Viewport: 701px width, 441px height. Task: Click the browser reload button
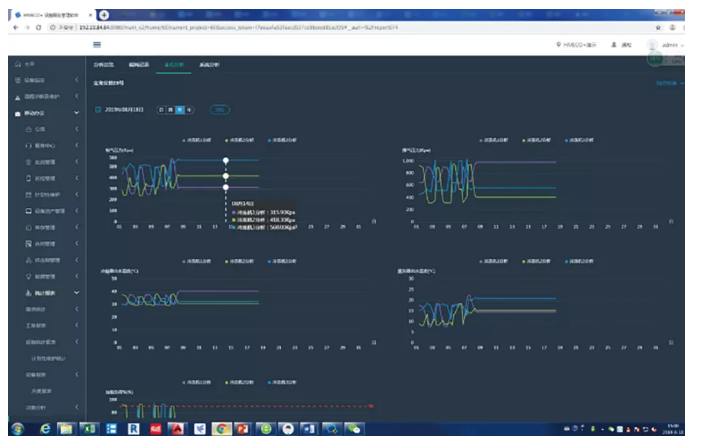pos(38,28)
